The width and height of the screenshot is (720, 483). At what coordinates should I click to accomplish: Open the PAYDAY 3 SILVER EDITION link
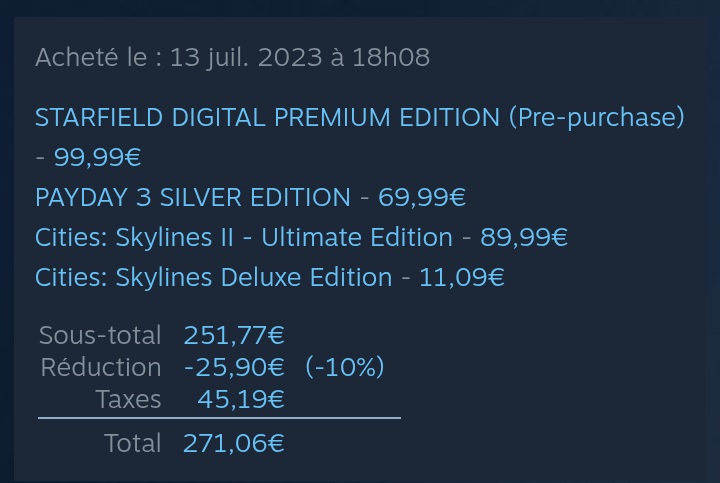tap(193, 197)
